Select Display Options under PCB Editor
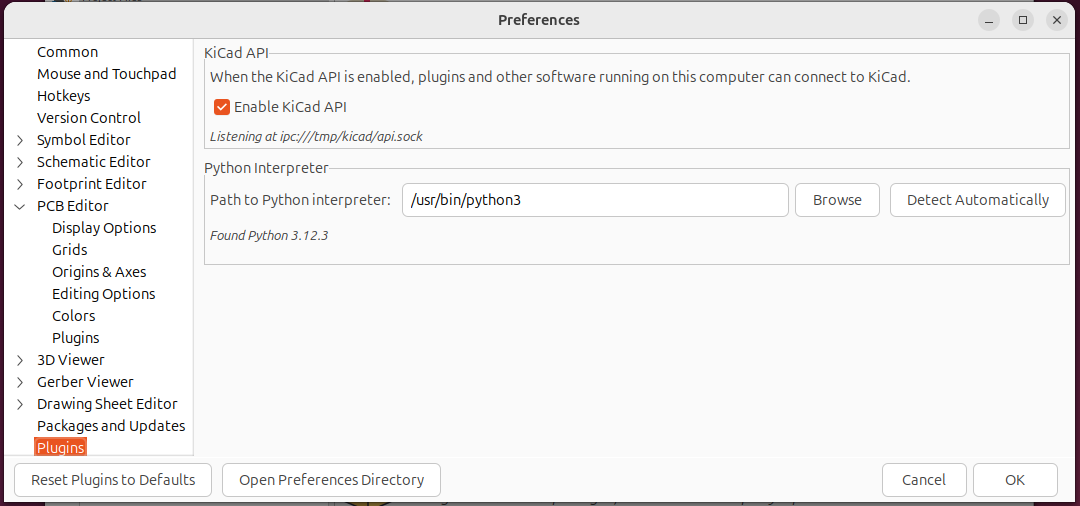The image size is (1080, 506). coord(104,228)
